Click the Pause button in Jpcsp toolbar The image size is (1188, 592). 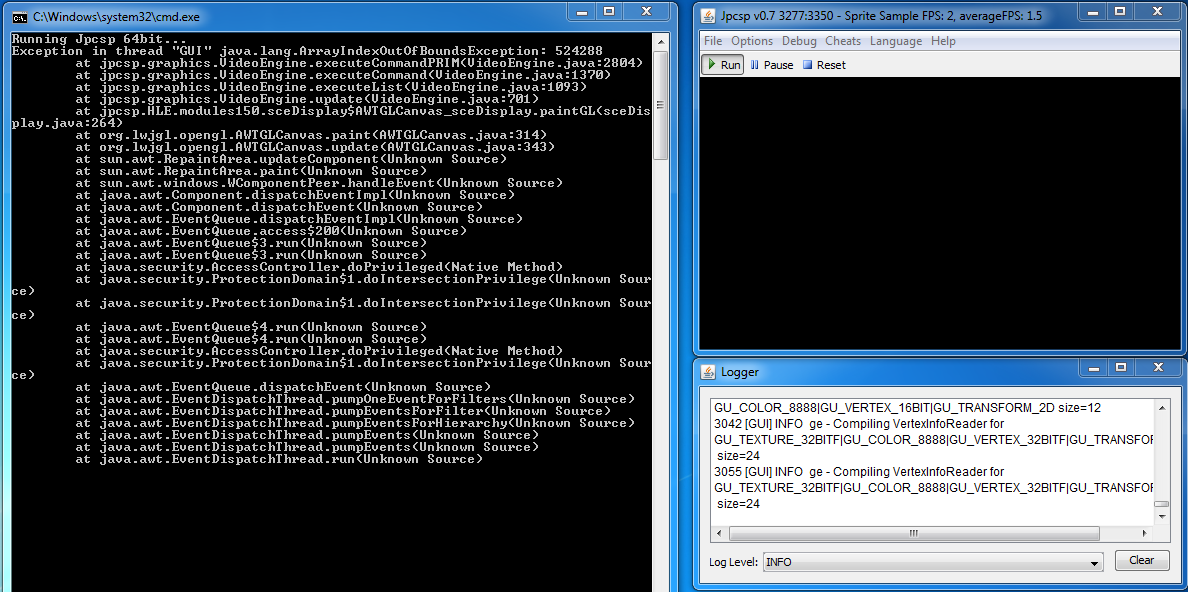(x=771, y=65)
